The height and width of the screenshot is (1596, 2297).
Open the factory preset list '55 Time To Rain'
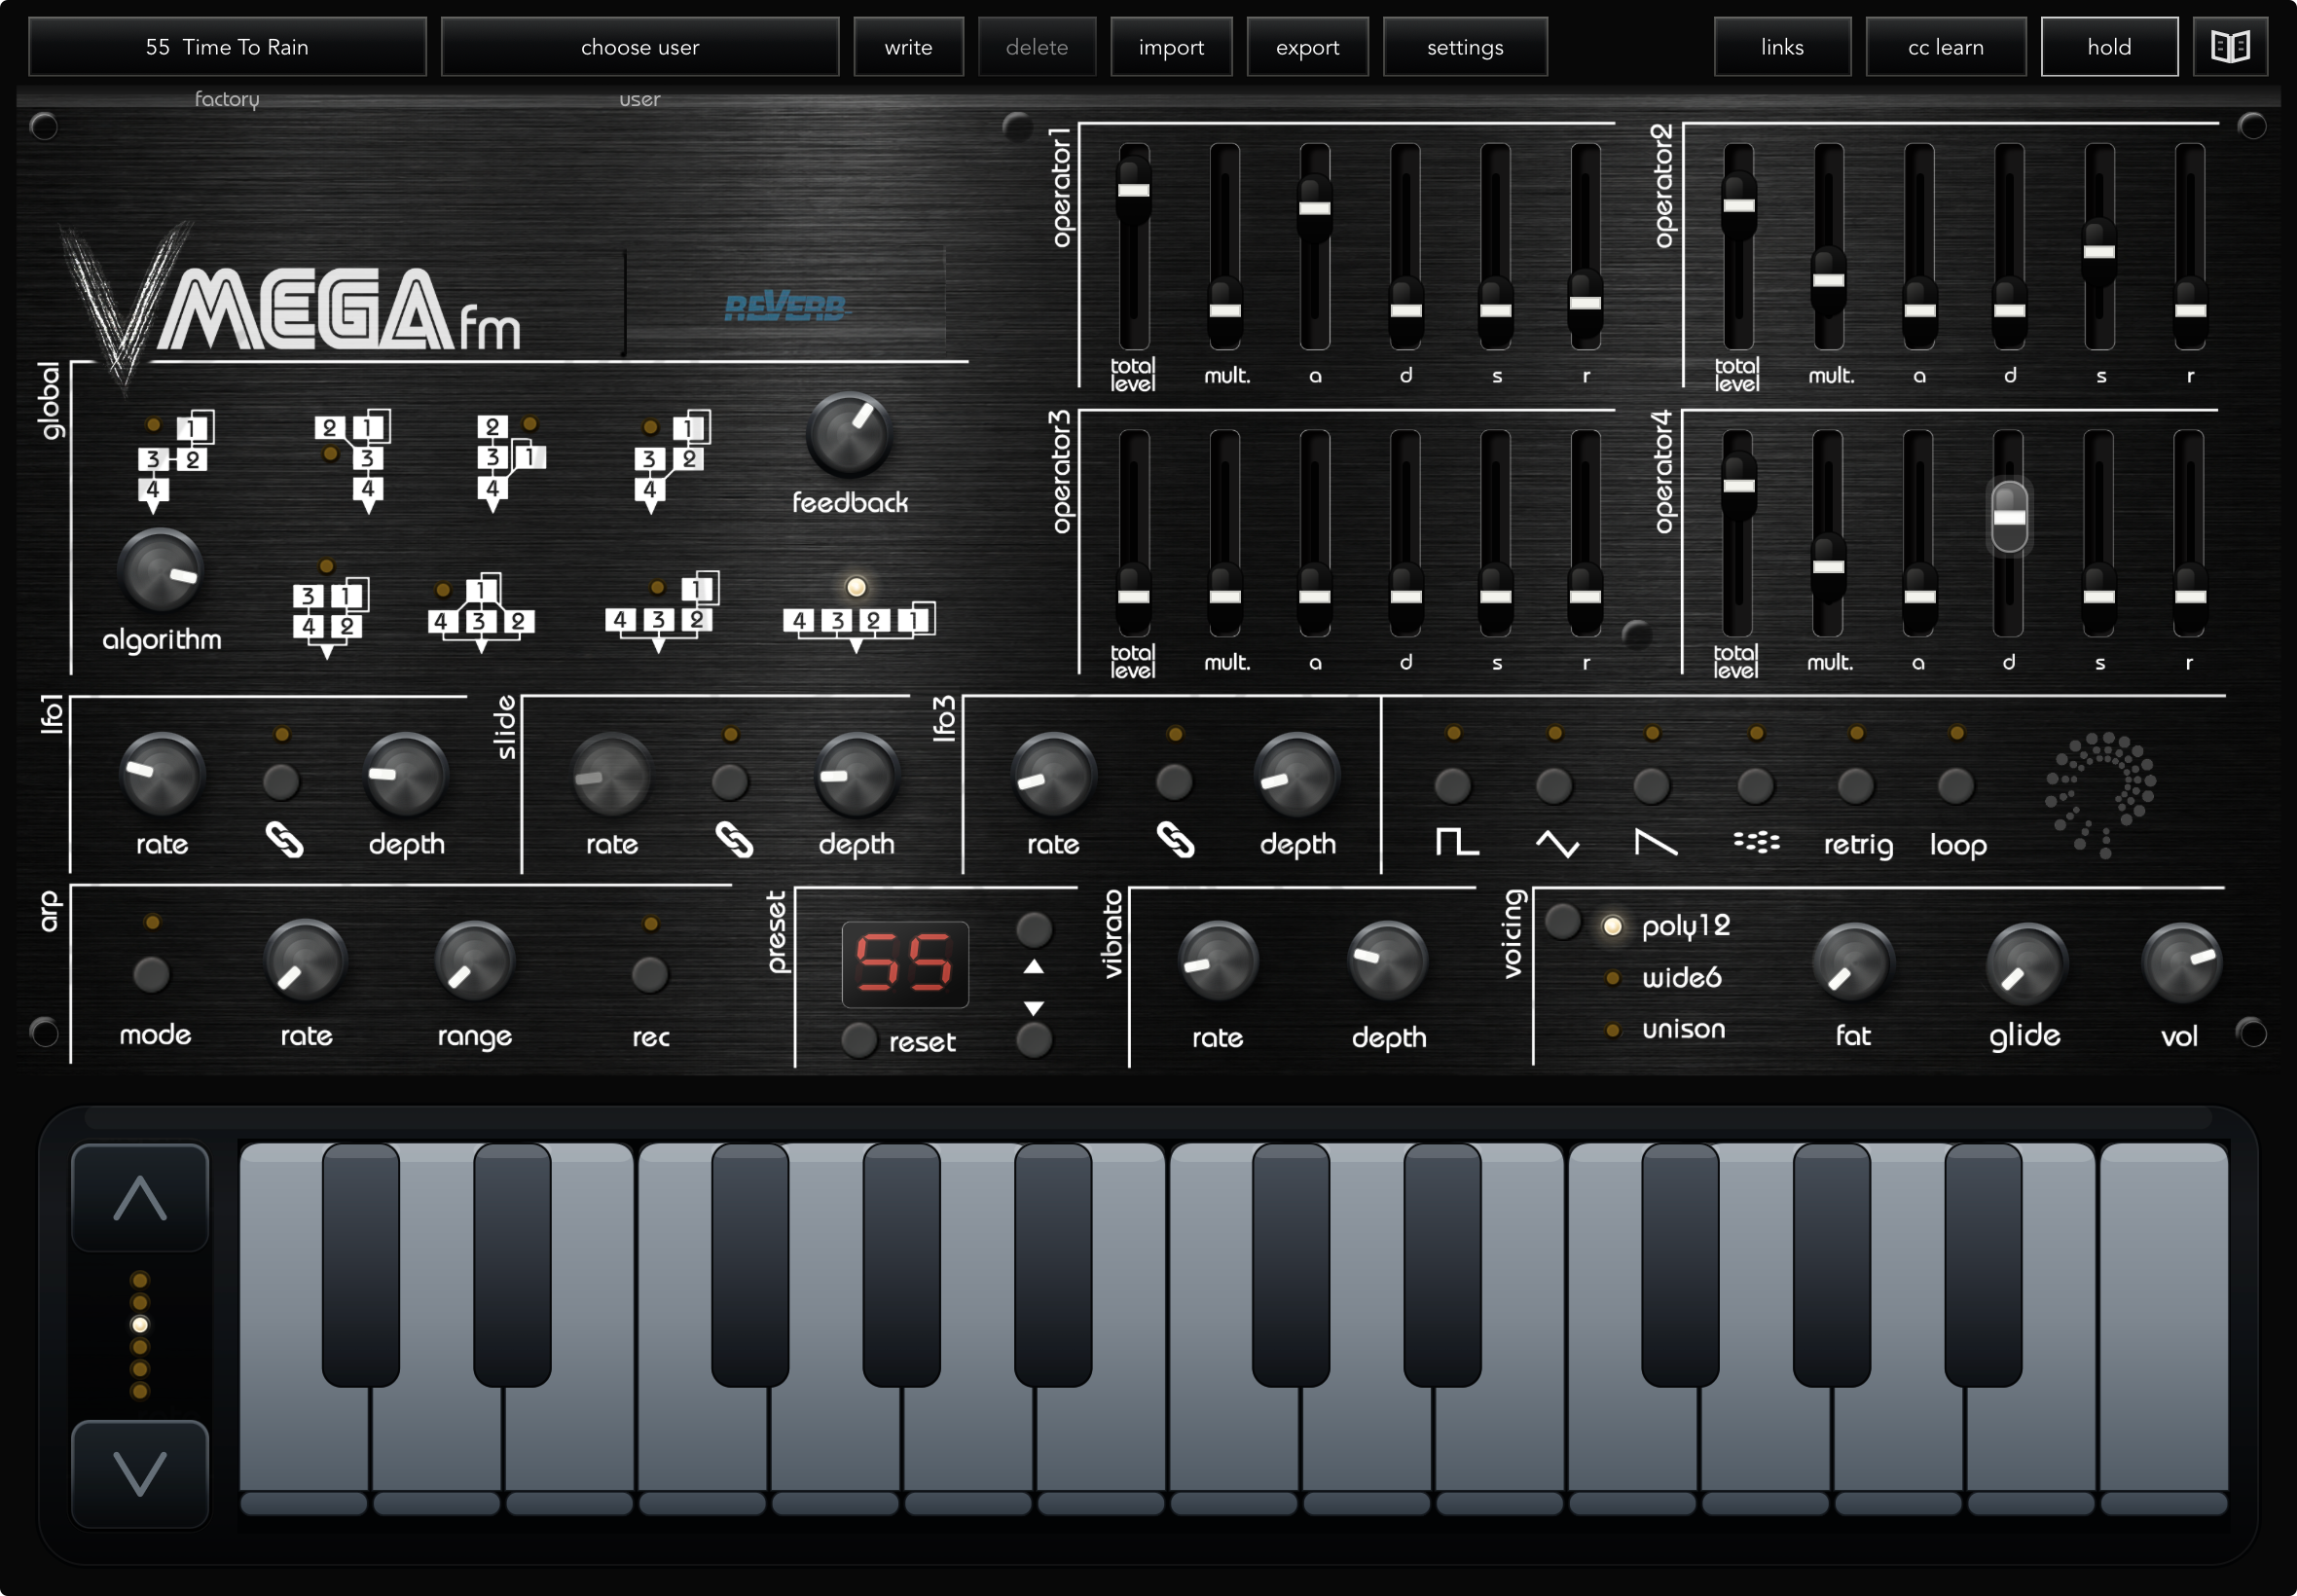tap(227, 47)
